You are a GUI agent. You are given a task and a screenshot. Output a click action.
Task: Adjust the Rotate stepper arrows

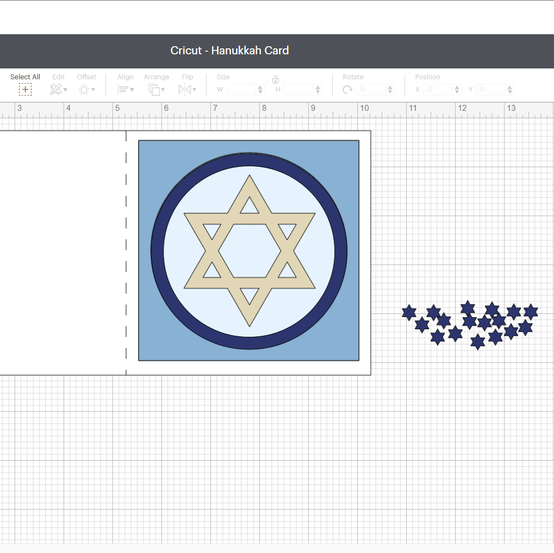pyautogui.click(x=390, y=89)
